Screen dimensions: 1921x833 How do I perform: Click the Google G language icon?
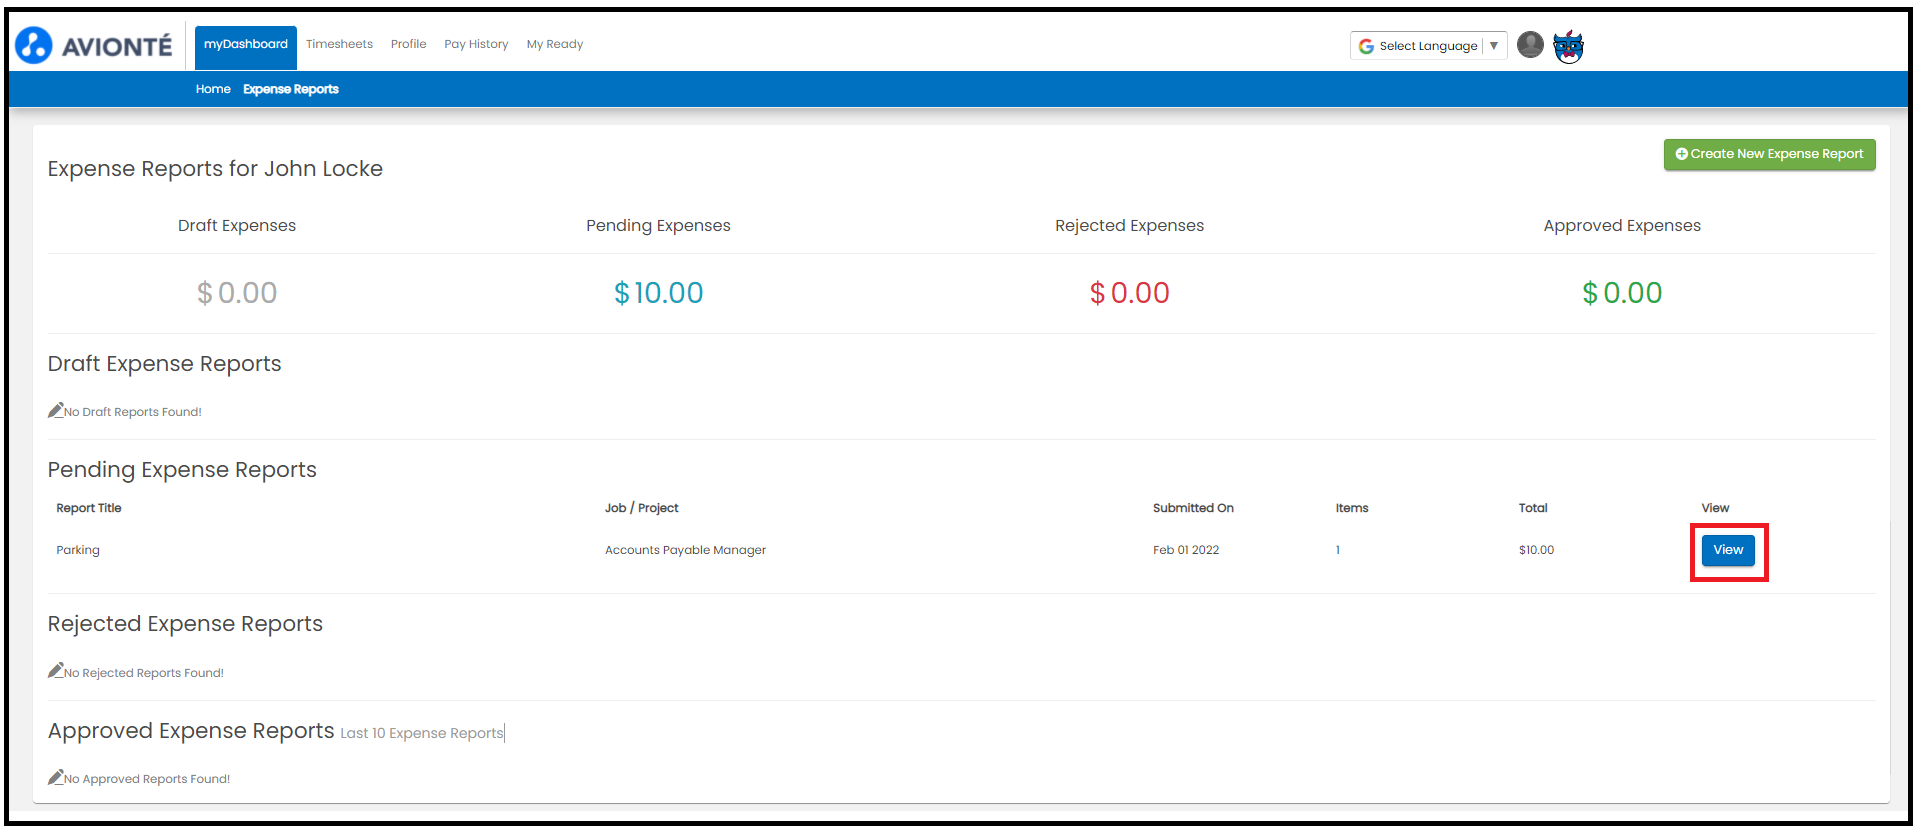pyautogui.click(x=1366, y=46)
